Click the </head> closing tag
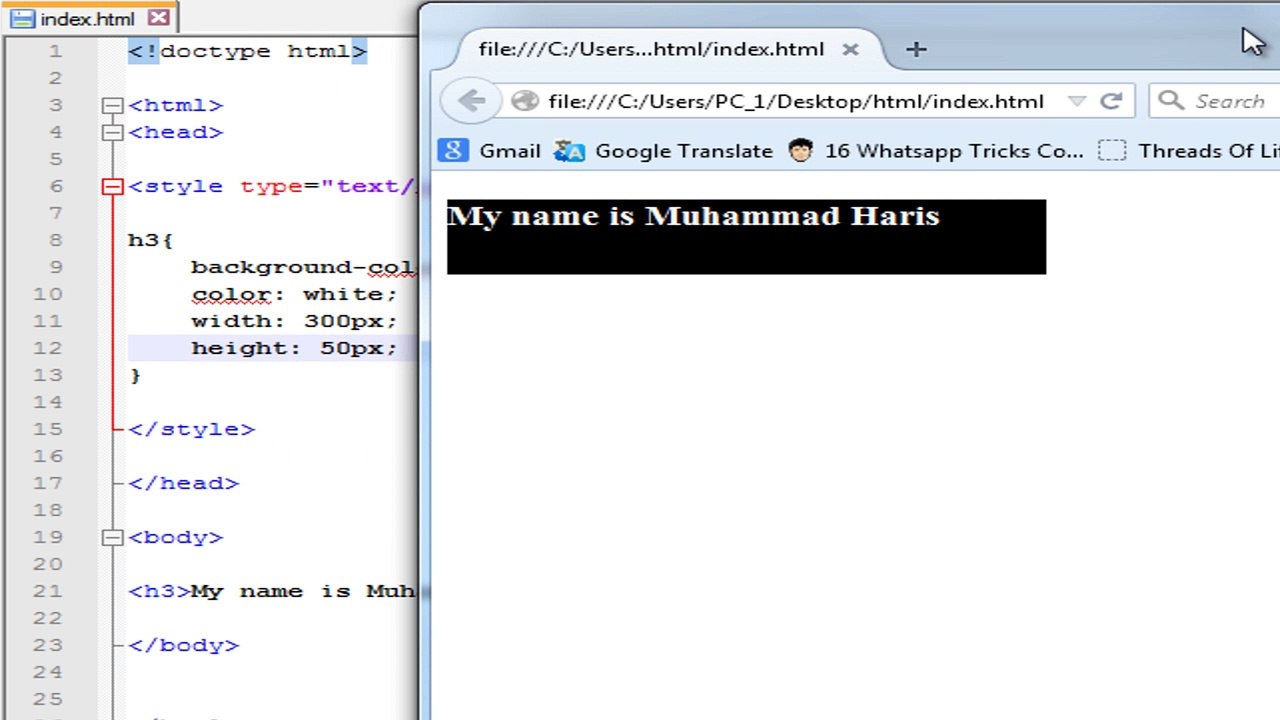This screenshot has height=720, width=1280. pos(184,483)
